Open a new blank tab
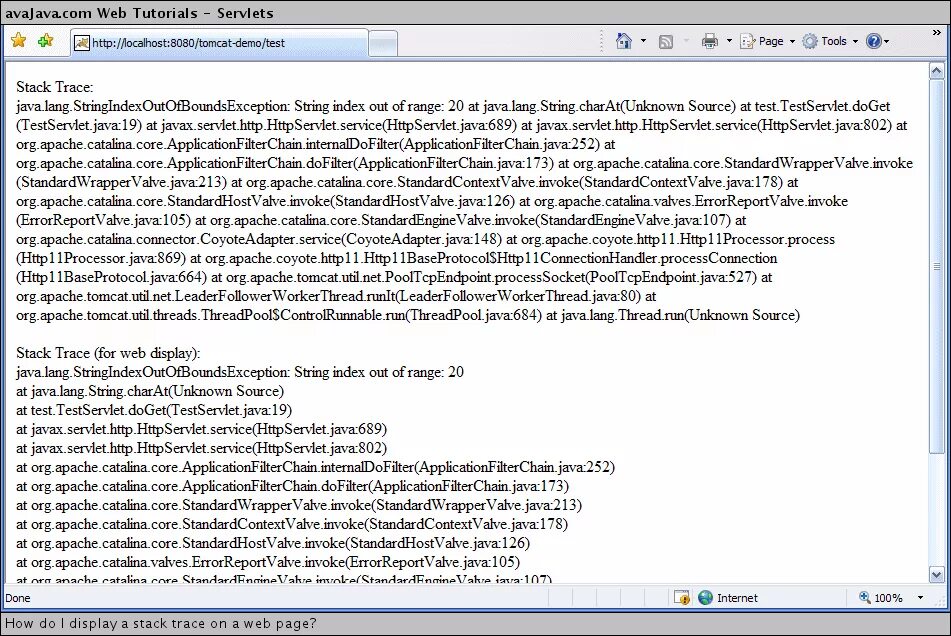 [x=383, y=43]
